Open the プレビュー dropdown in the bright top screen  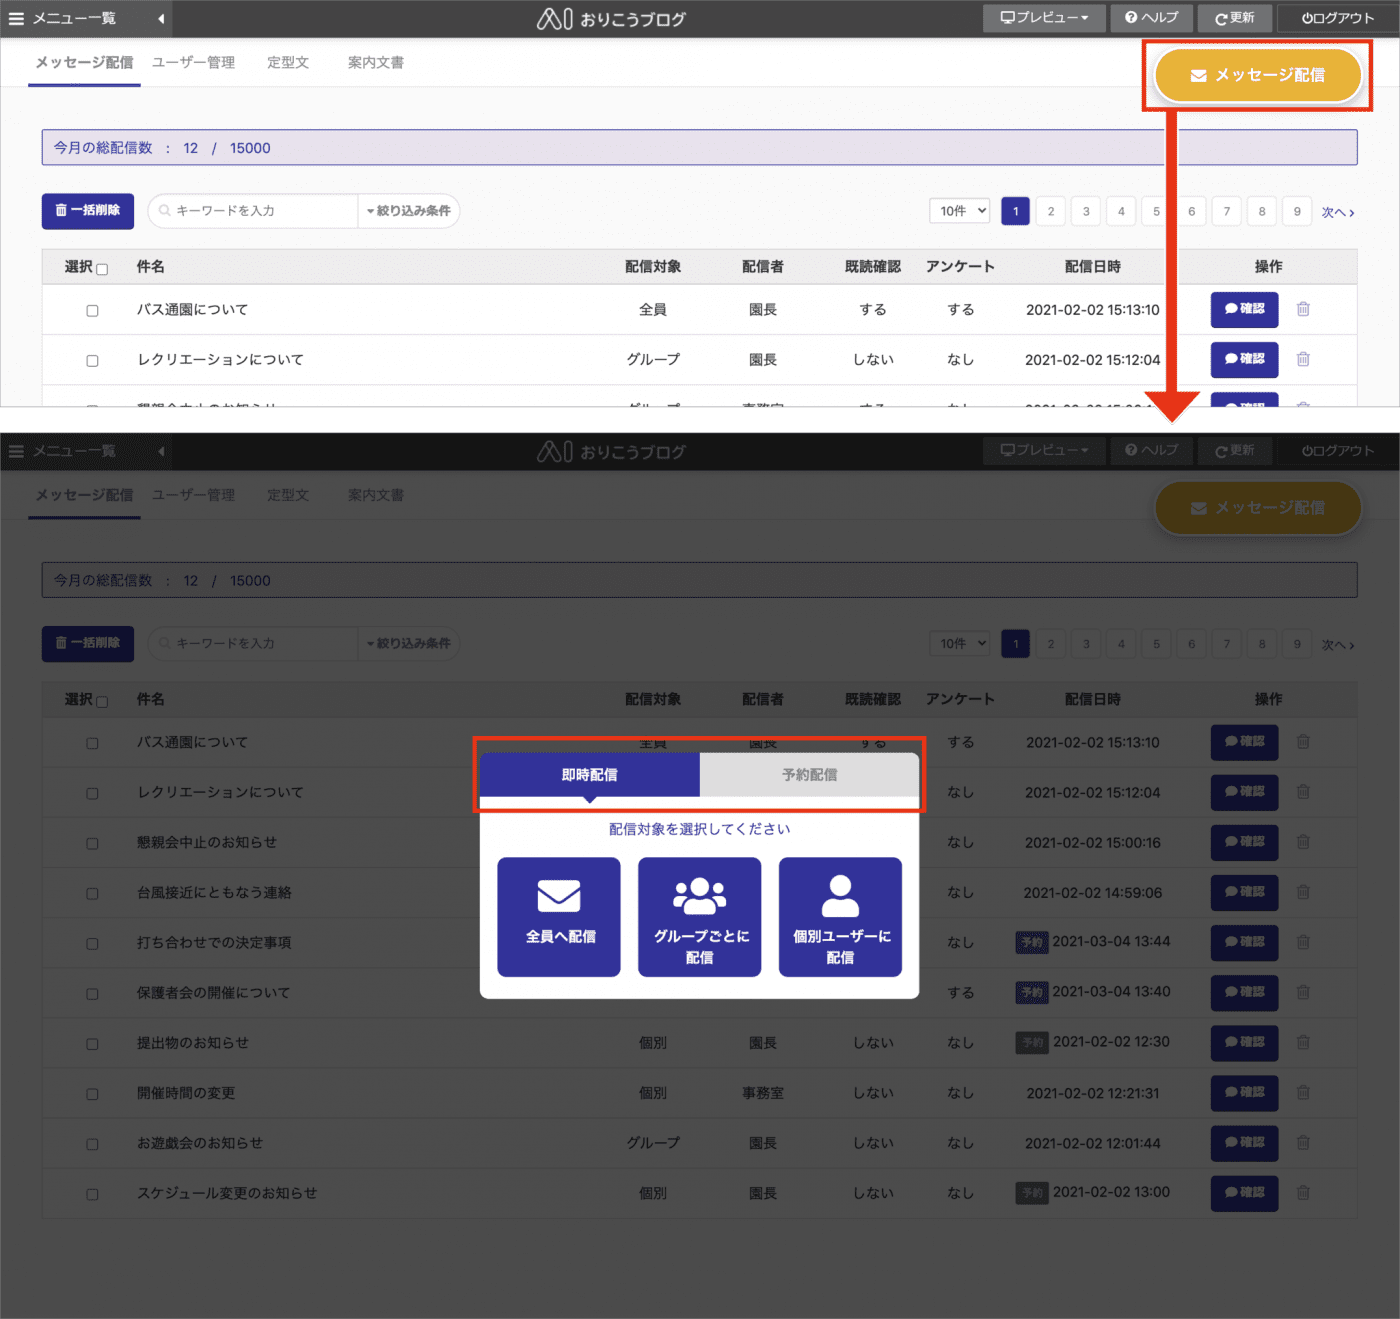pyautogui.click(x=1044, y=18)
